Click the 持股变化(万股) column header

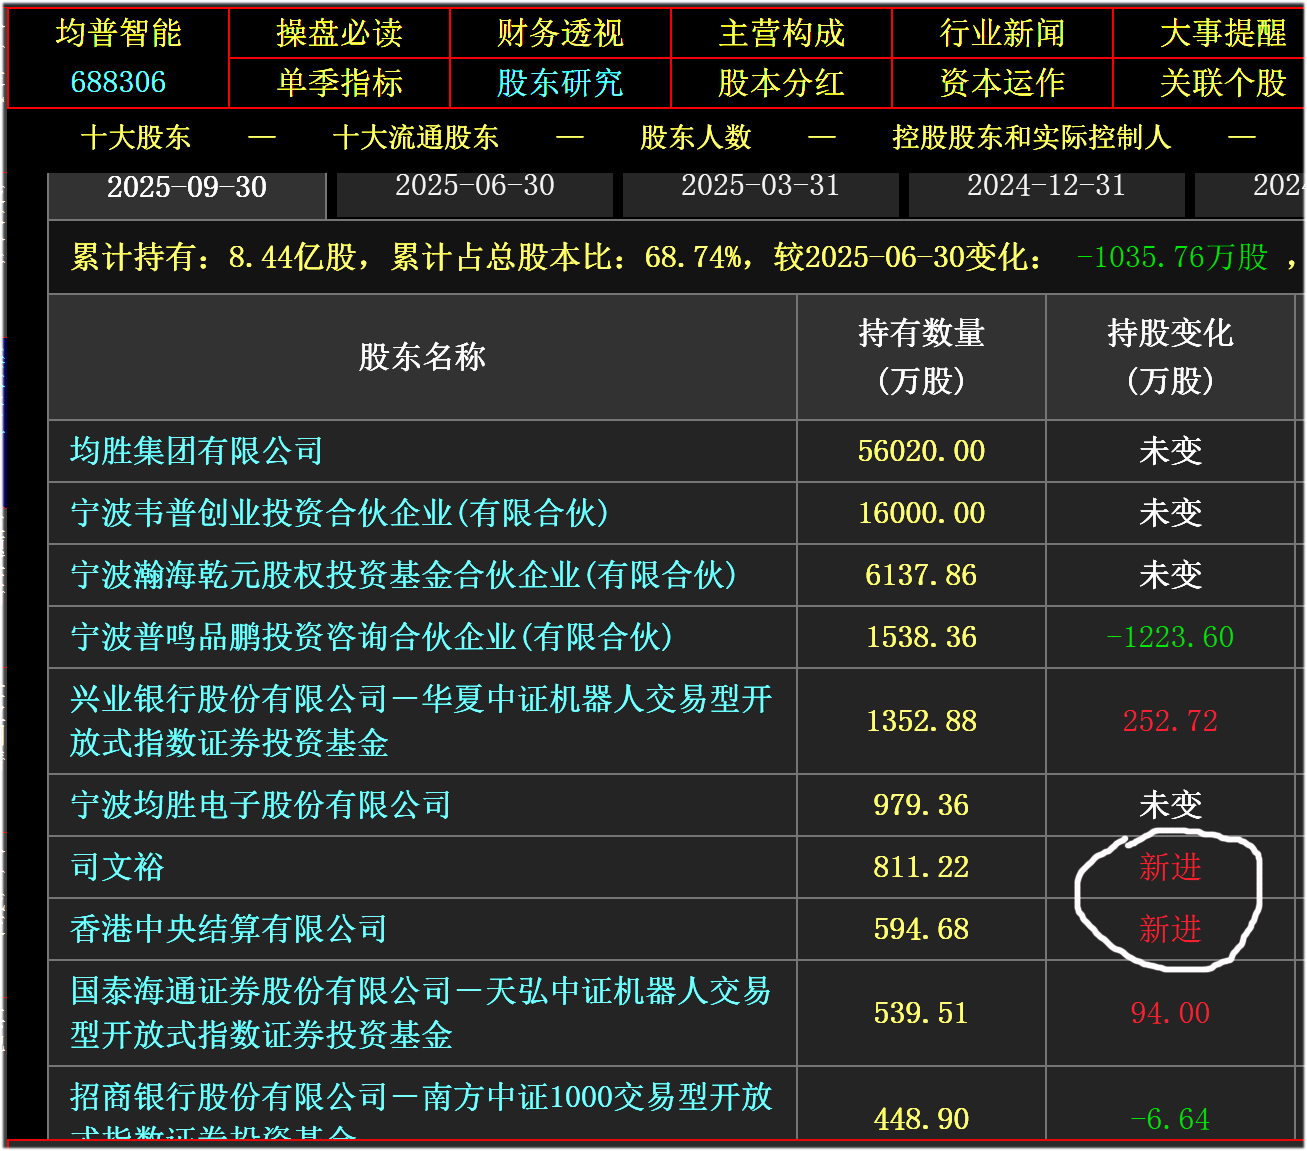(x=1170, y=357)
